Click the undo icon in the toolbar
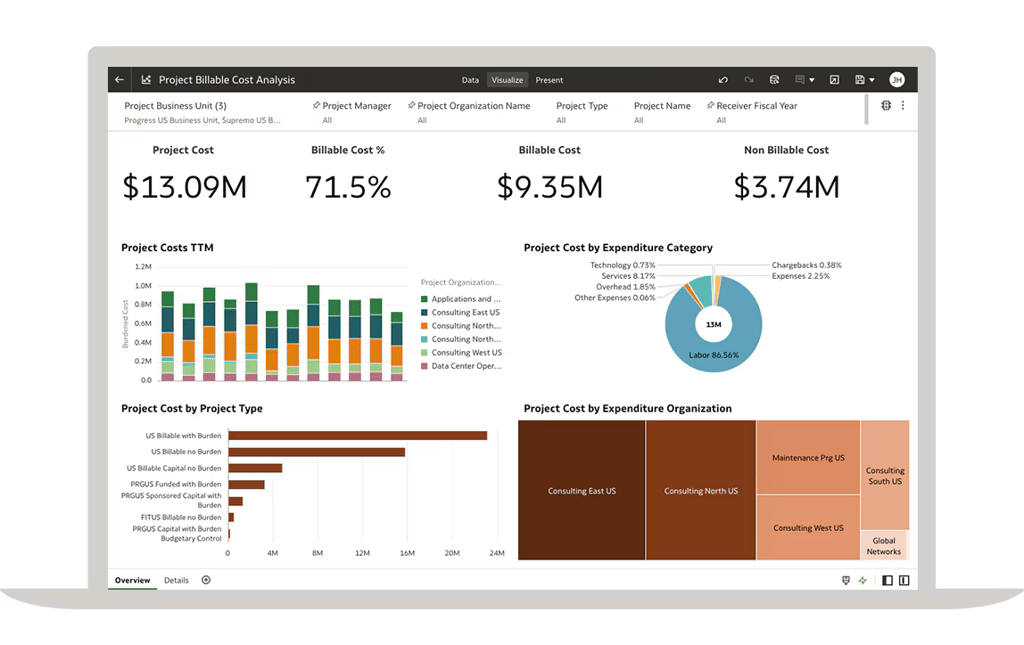 coord(723,80)
